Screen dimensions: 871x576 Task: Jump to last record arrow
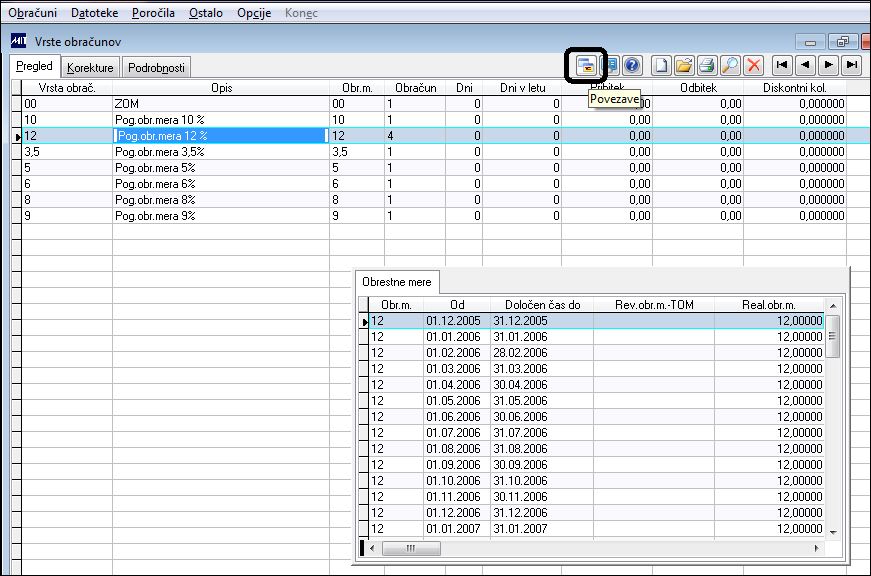[x=852, y=66]
